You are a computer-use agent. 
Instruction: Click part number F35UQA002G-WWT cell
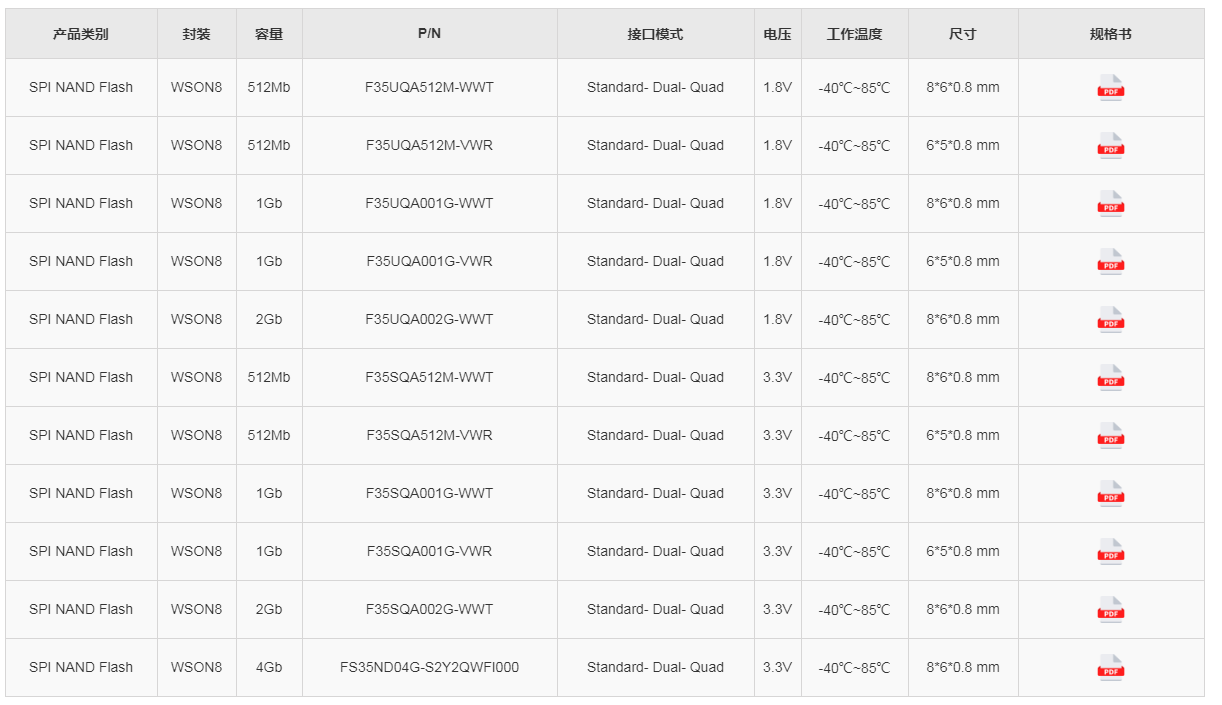[x=430, y=319]
